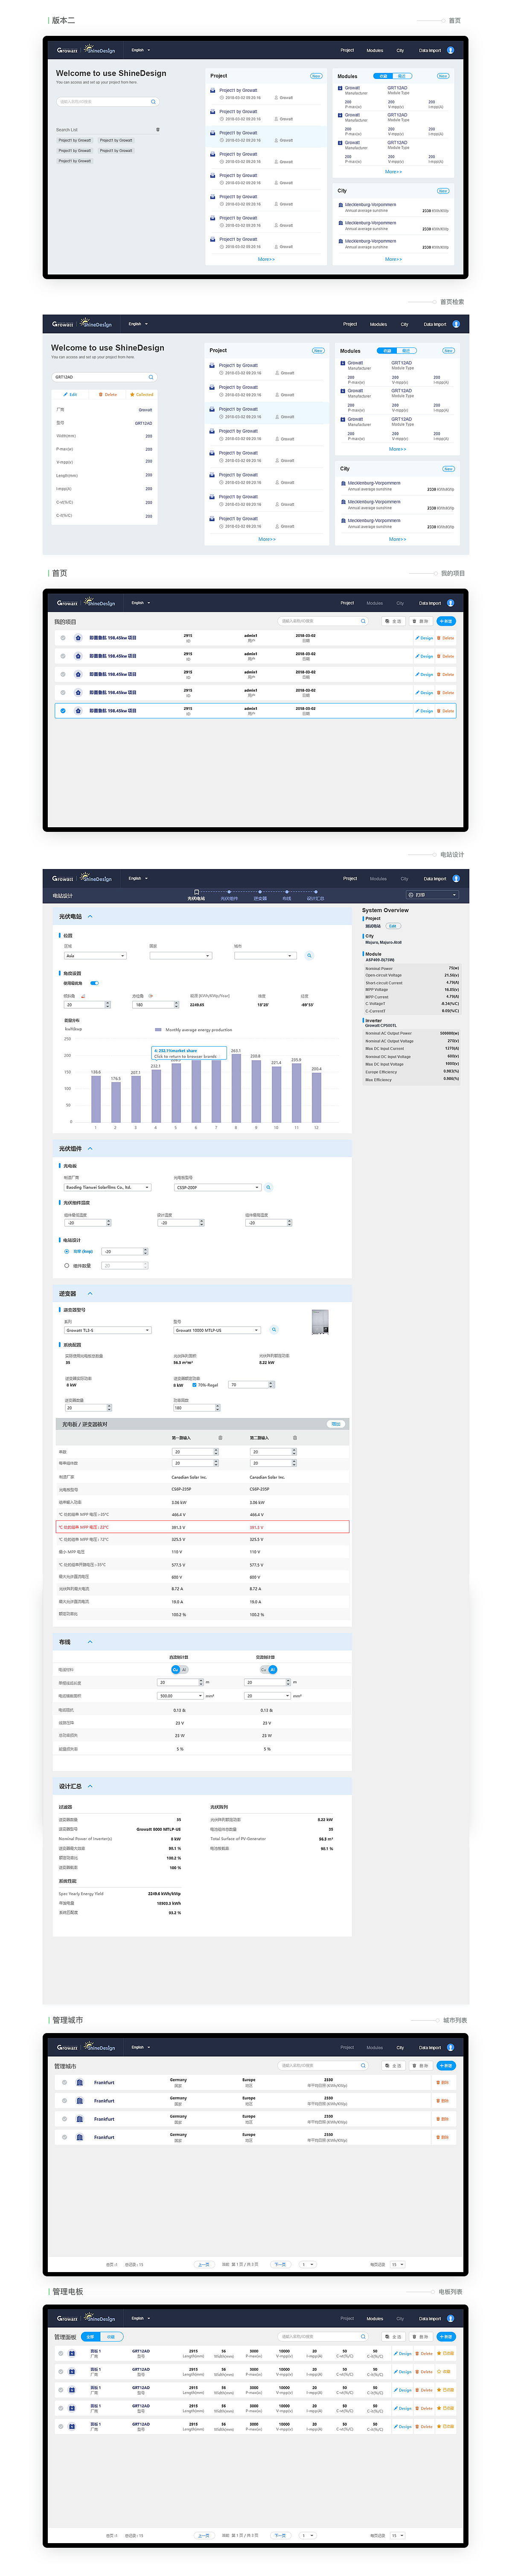
Task: Open Baoding Tianwei manufacturer dropdown
Action: 108,1187
